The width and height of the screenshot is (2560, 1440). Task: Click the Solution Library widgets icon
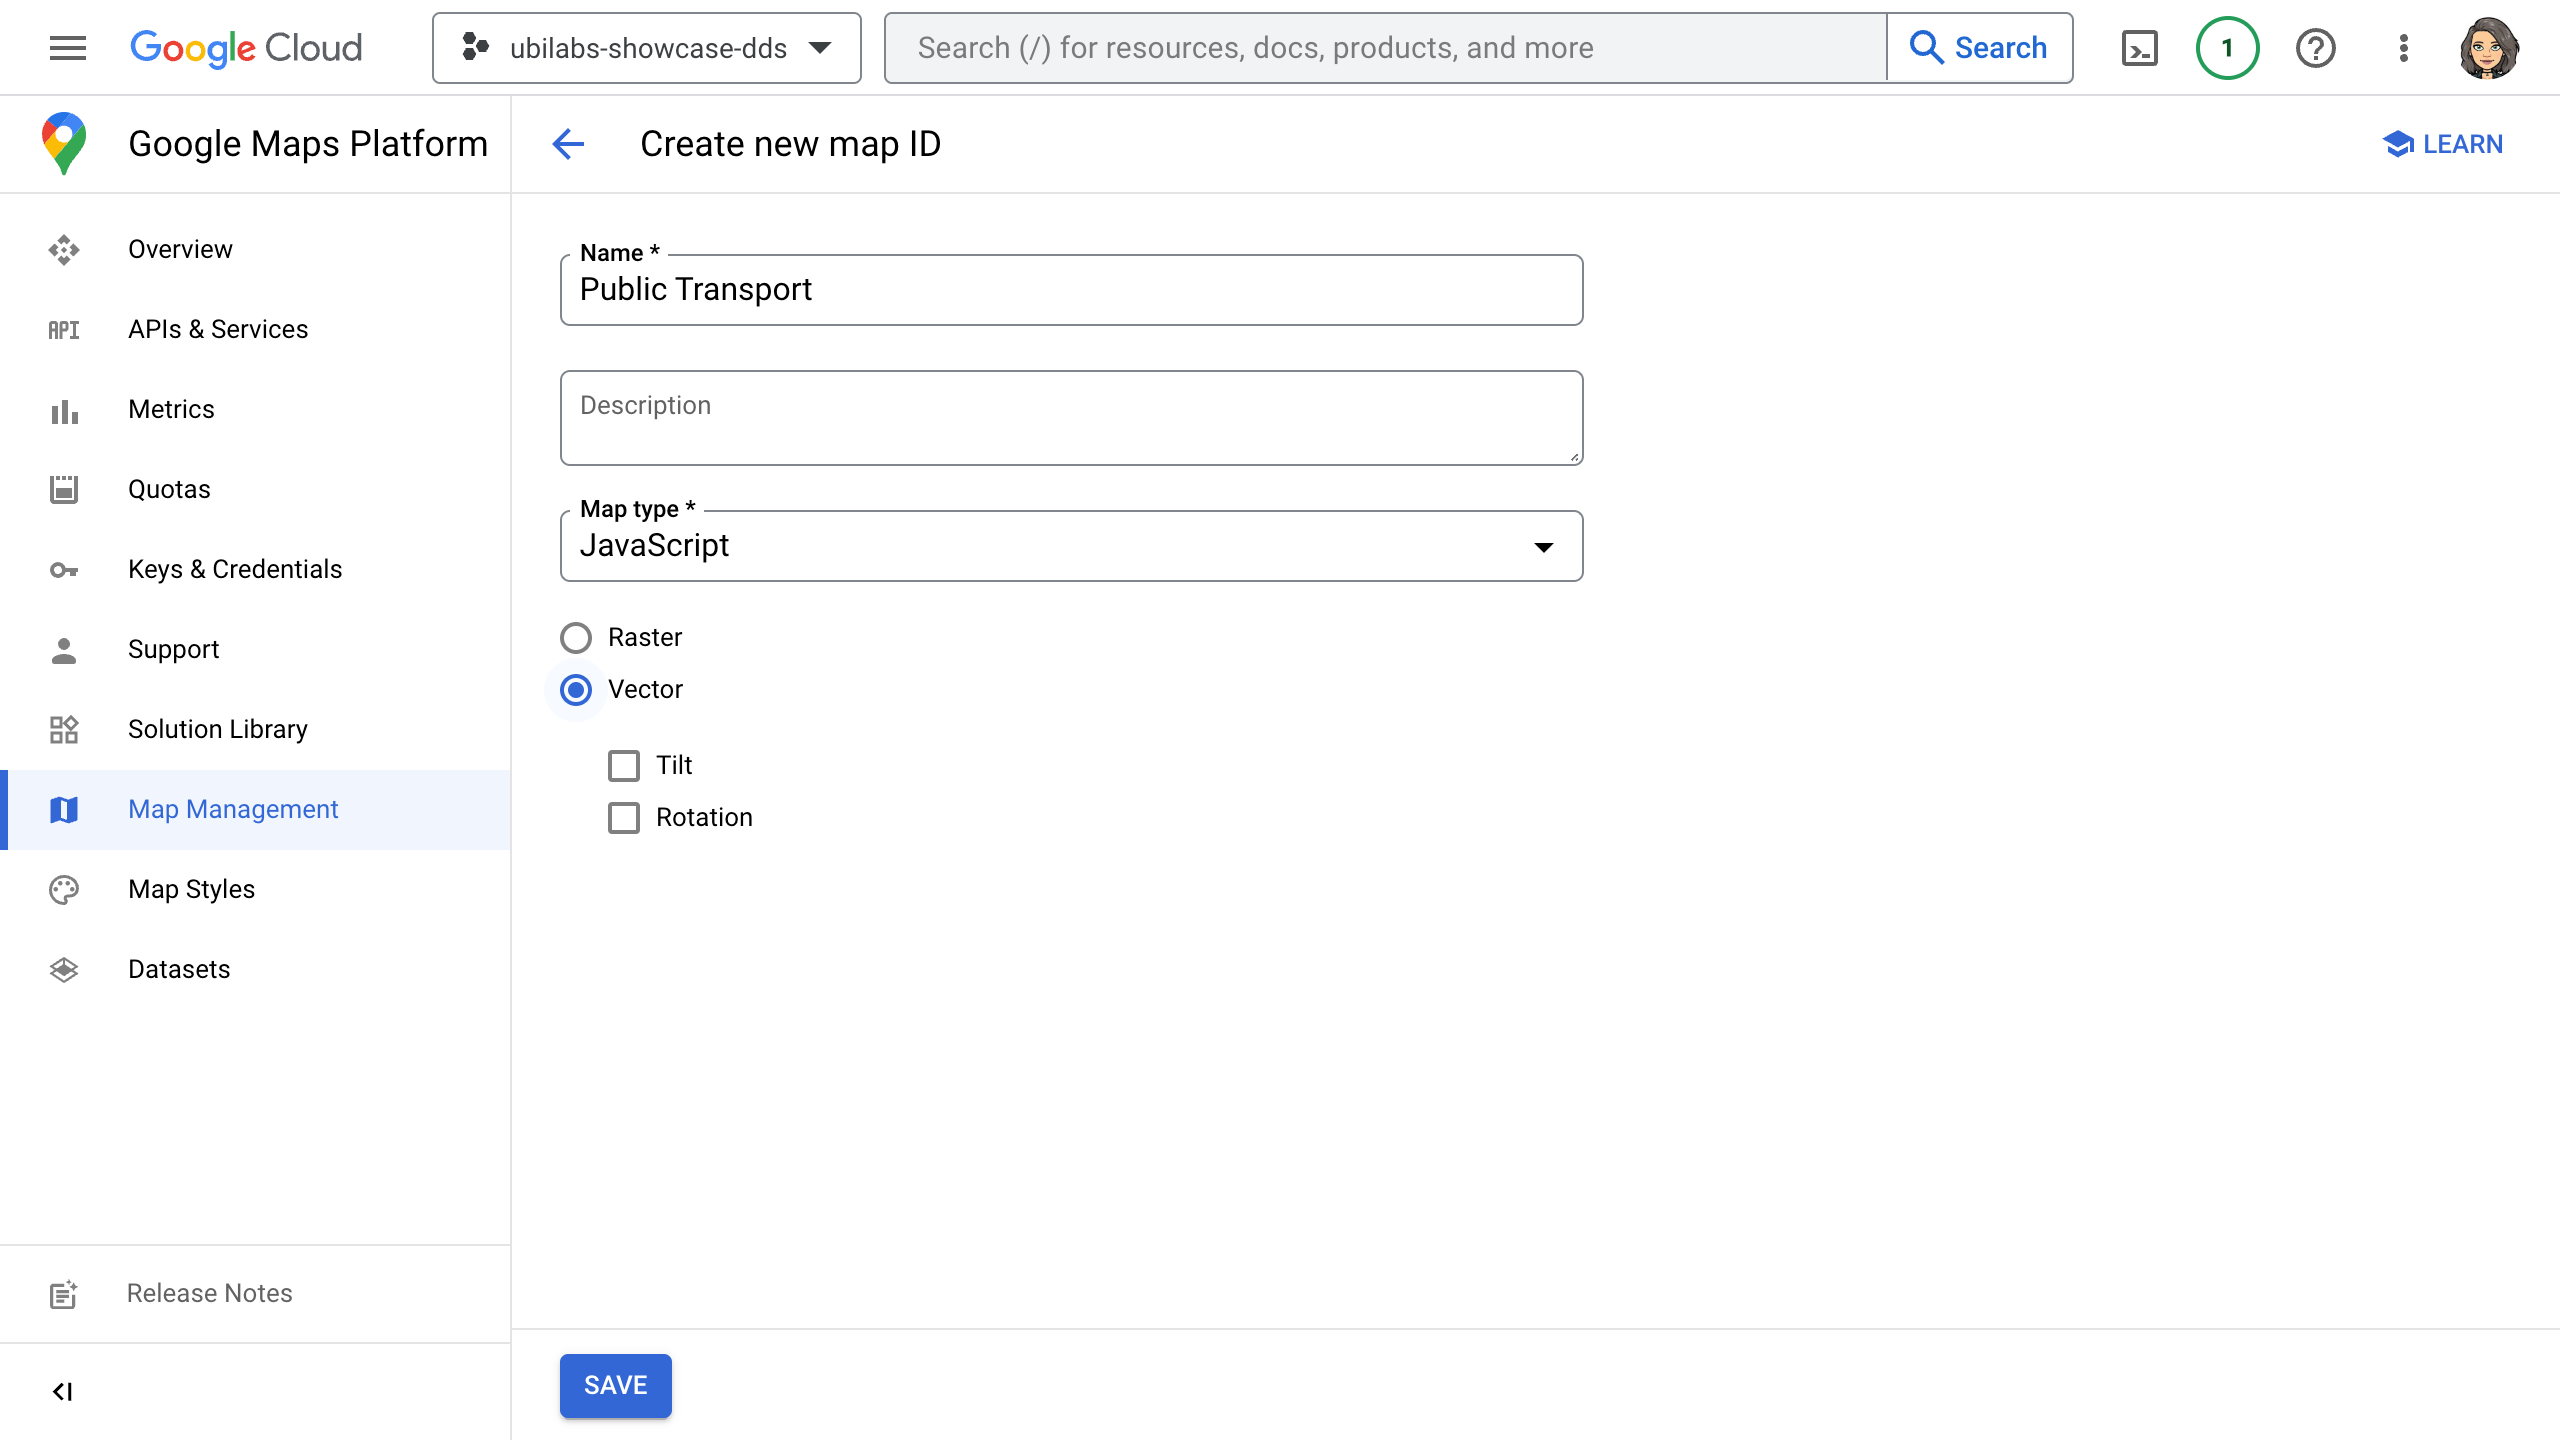point(64,729)
